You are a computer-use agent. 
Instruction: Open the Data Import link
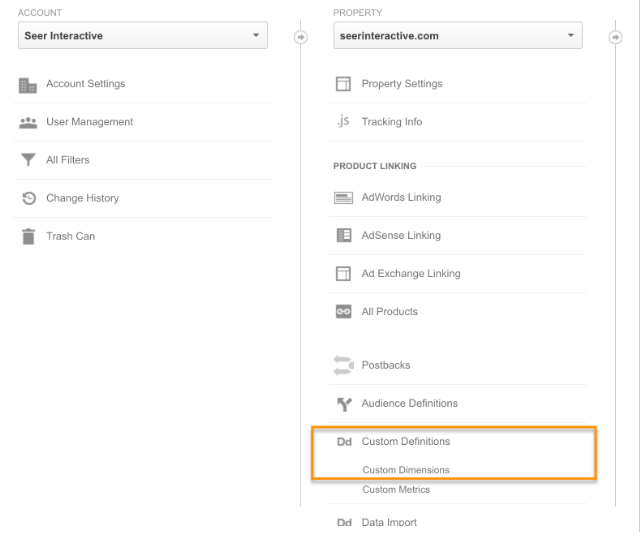[x=389, y=523]
